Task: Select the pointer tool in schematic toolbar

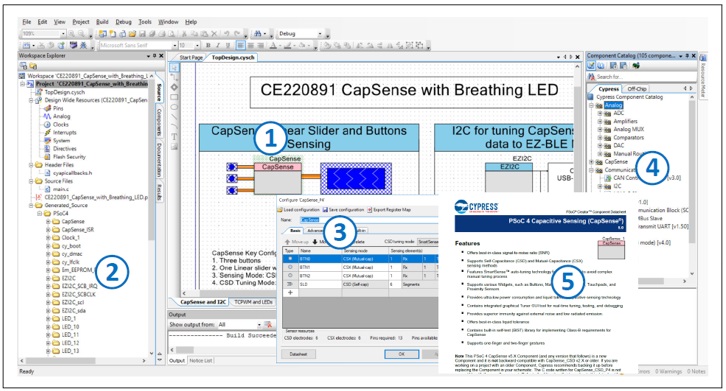Action: 174,68
